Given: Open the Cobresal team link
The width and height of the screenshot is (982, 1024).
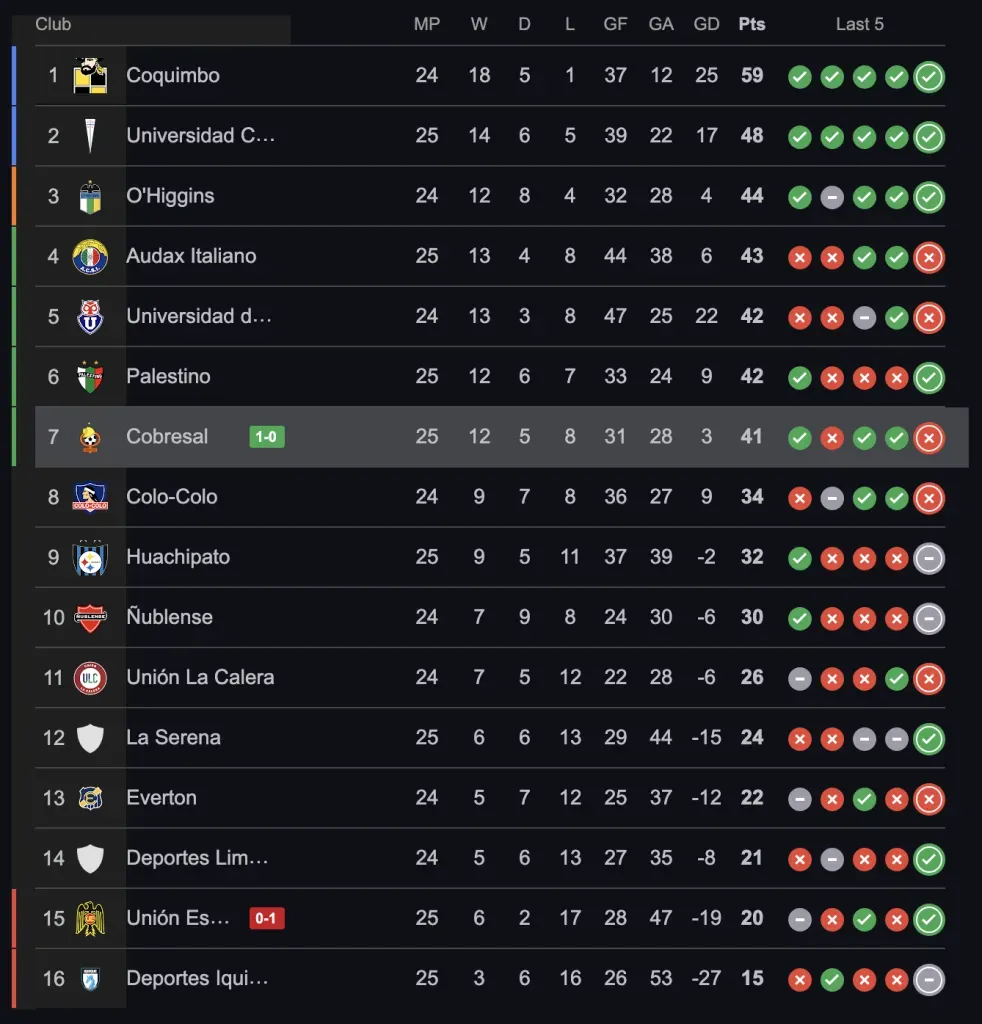Looking at the screenshot, I should coord(167,437).
